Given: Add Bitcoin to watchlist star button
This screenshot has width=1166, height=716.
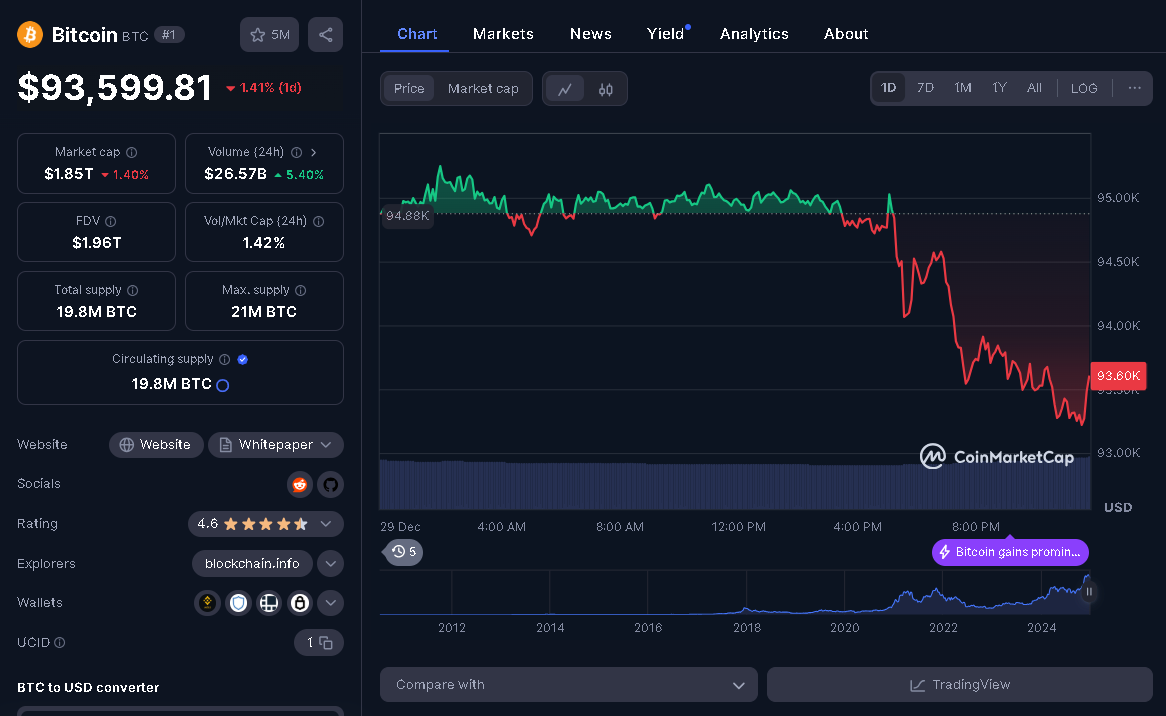Looking at the screenshot, I should [x=269, y=34].
